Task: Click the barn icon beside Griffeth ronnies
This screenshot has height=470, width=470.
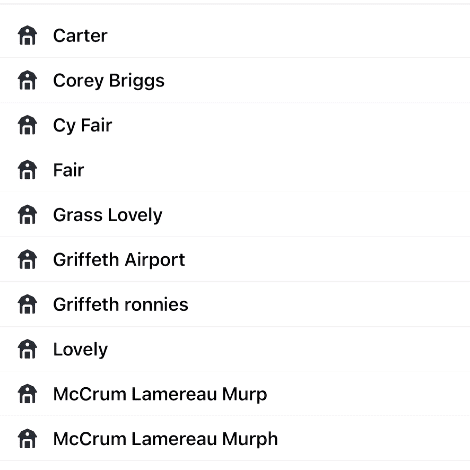Action: click(27, 304)
